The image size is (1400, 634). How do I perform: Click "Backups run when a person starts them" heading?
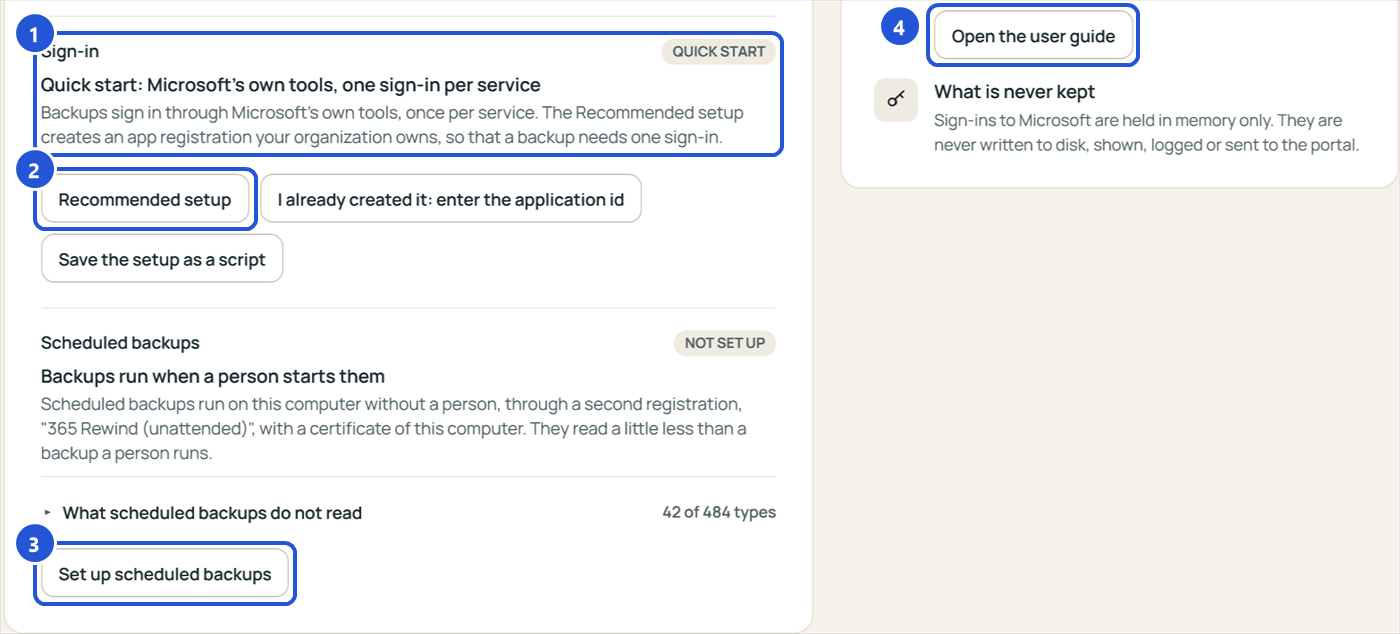point(213,377)
